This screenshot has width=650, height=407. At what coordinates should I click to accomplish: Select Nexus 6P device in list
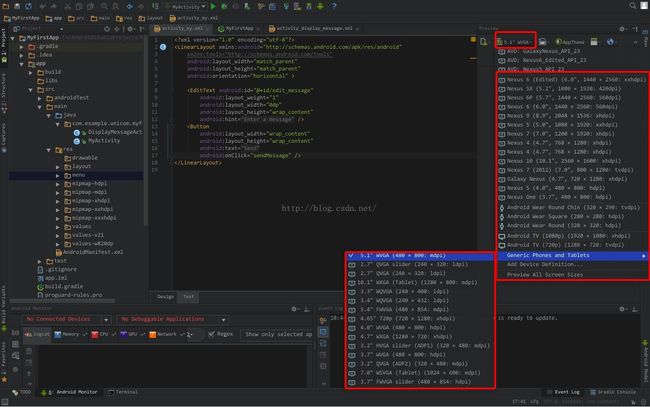[x=572, y=98]
